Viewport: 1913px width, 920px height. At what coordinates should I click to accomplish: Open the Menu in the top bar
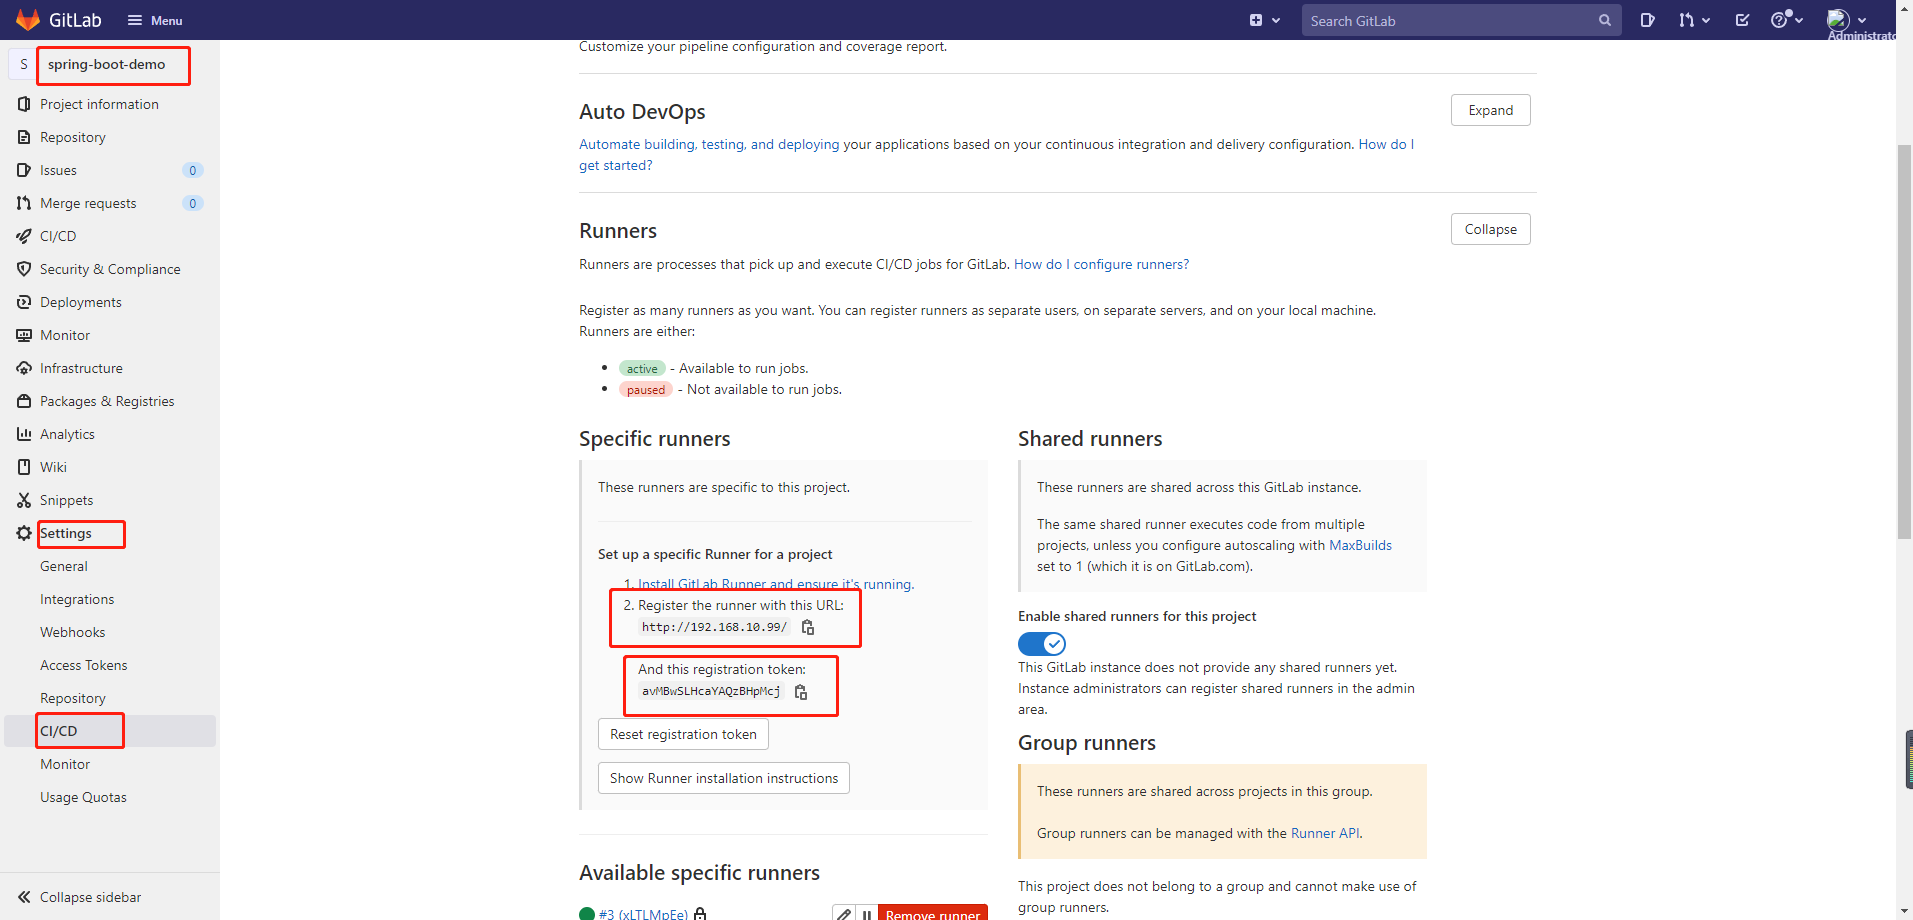click(x=155, y=20)
